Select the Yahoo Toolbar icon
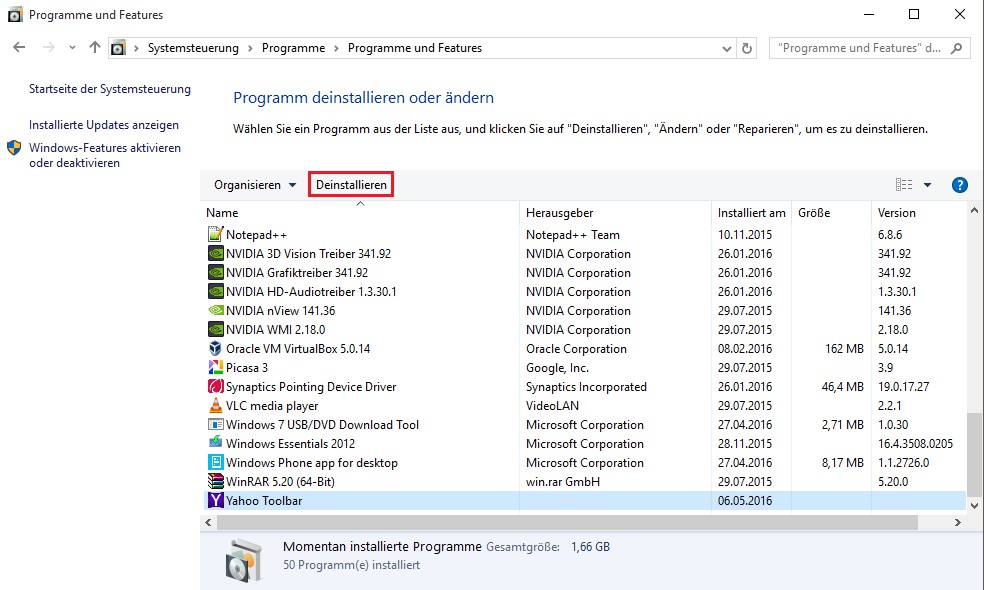 click(x=215, y=501)
